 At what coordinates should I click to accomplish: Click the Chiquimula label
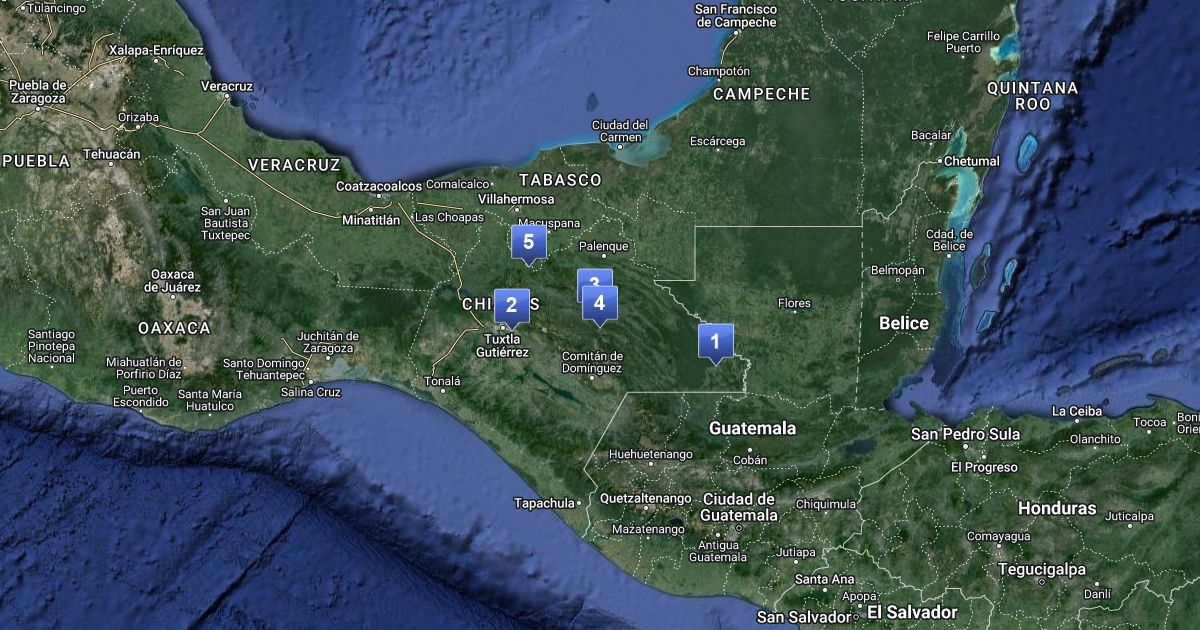827,505
